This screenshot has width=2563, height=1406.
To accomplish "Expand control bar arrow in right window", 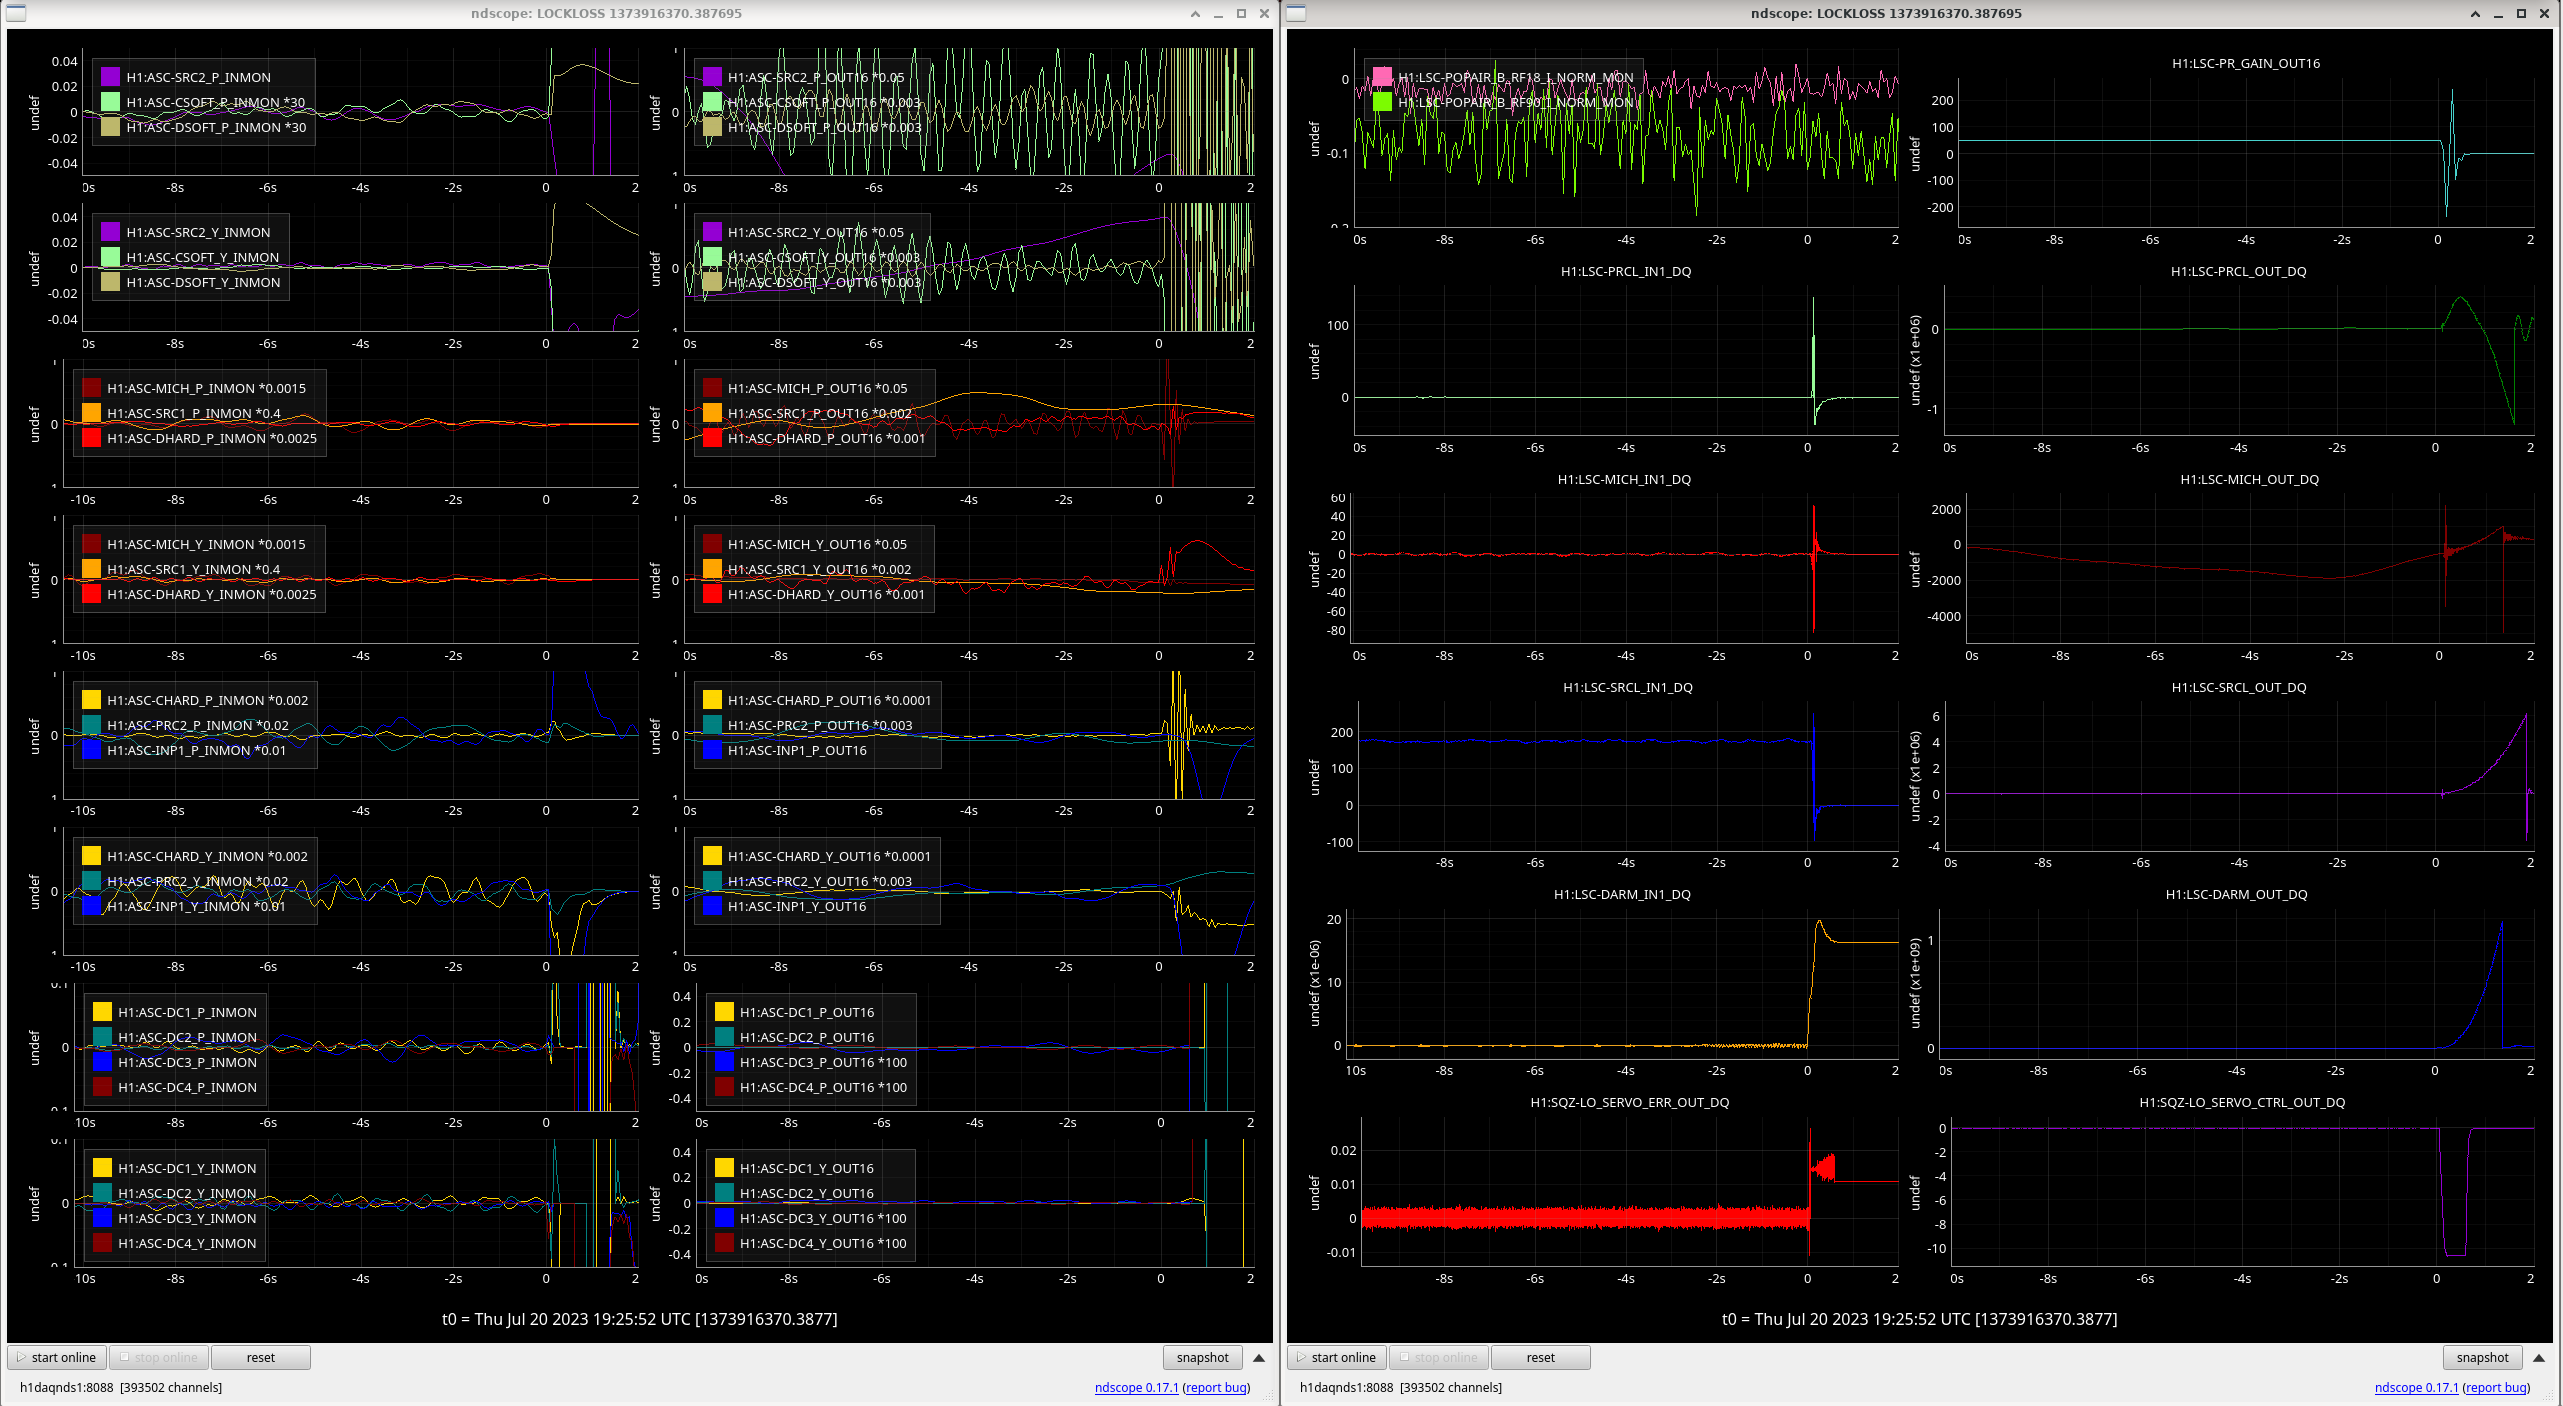I will pyautogui.click(x=2538, y=1357).
